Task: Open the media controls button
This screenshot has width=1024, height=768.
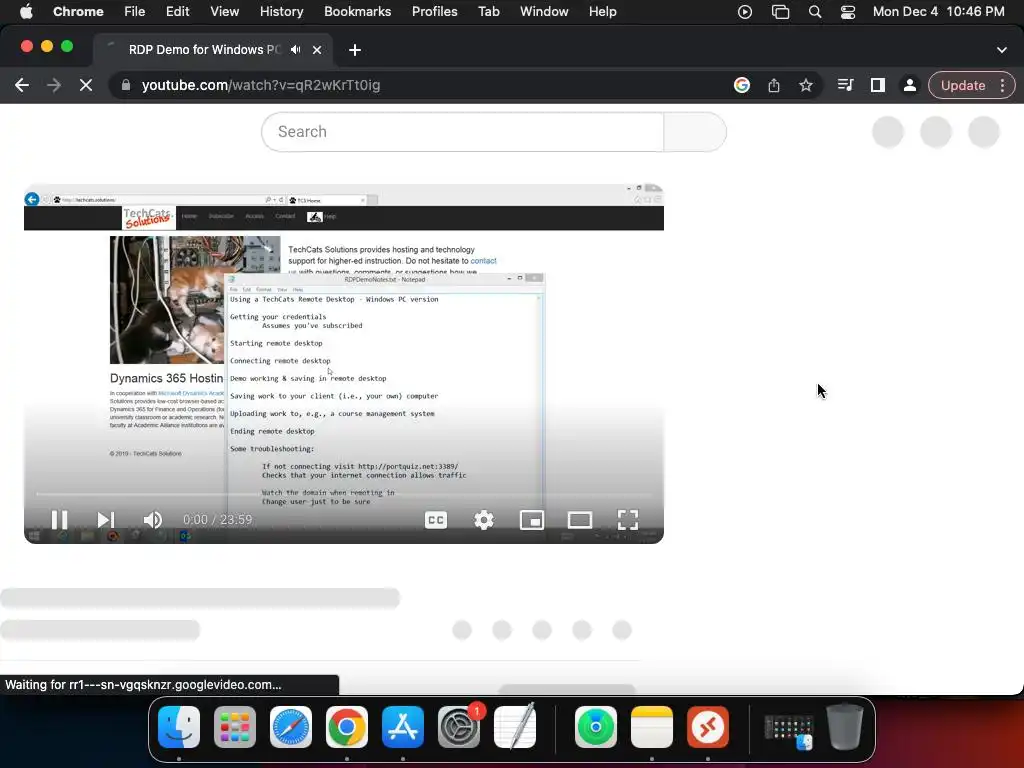Action: coord(846,86)
